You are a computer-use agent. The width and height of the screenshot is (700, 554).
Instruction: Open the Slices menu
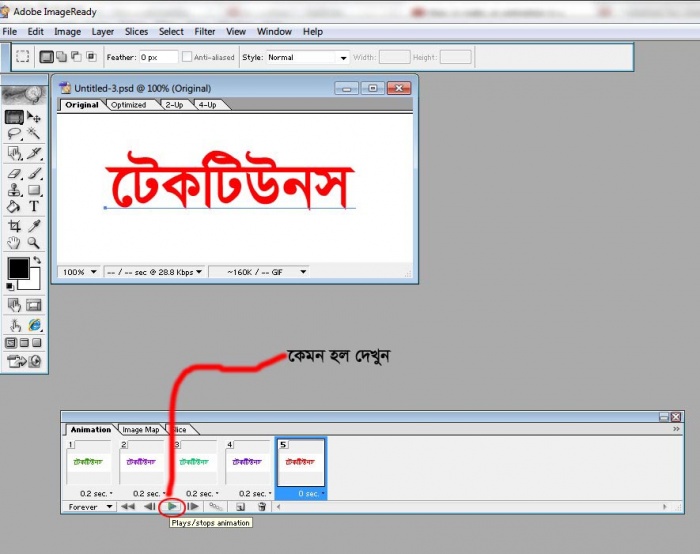tap(136, 32)
